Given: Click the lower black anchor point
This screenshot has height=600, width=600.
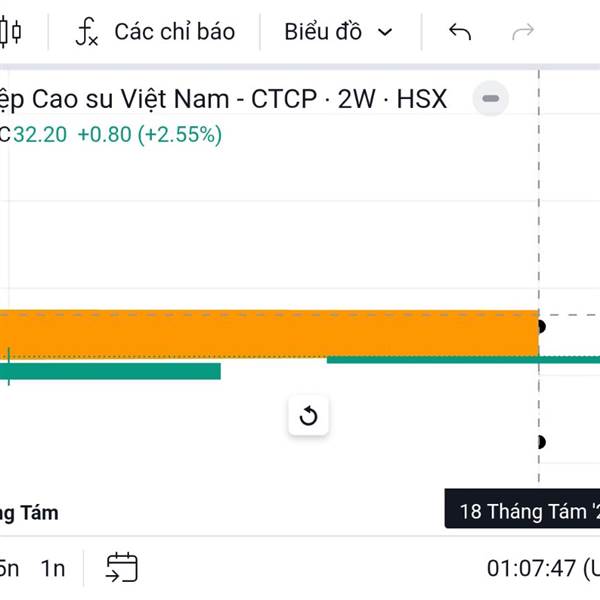Looking at the screenshot, I should click(x=541, y=442).
